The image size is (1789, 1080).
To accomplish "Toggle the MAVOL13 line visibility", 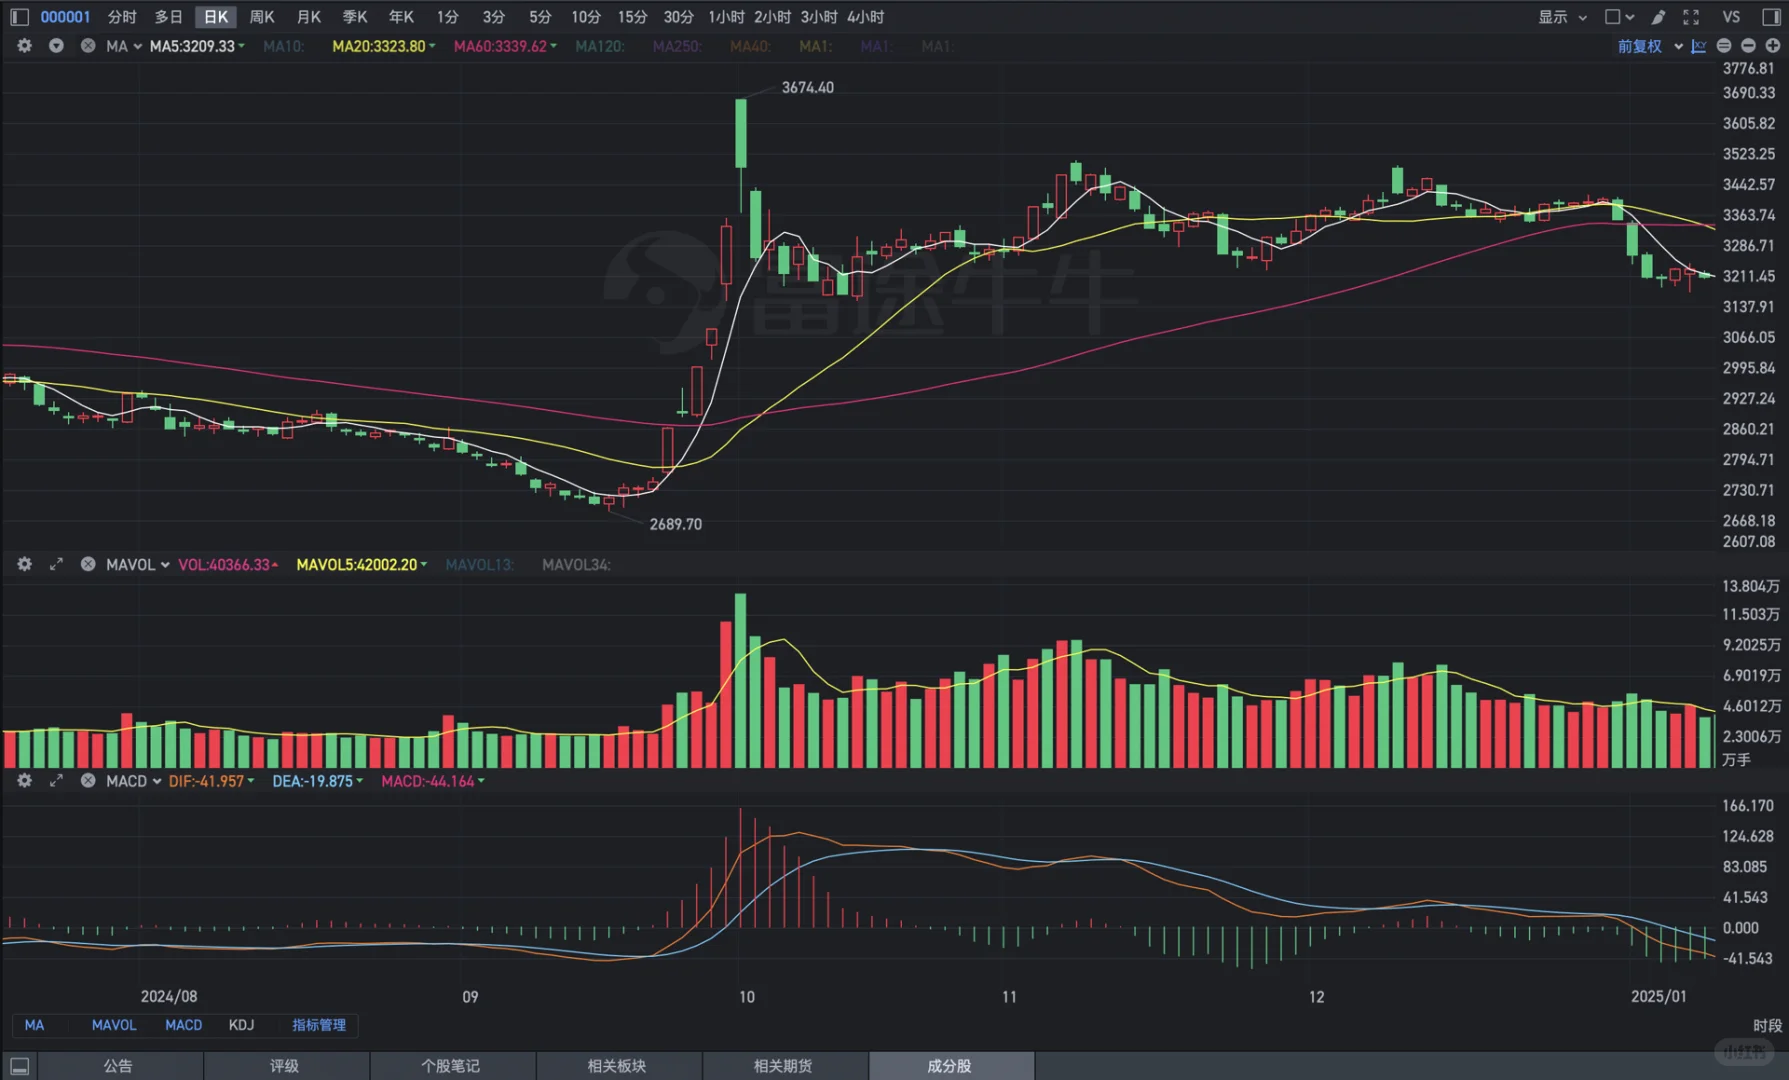I will tap(480, 565).
